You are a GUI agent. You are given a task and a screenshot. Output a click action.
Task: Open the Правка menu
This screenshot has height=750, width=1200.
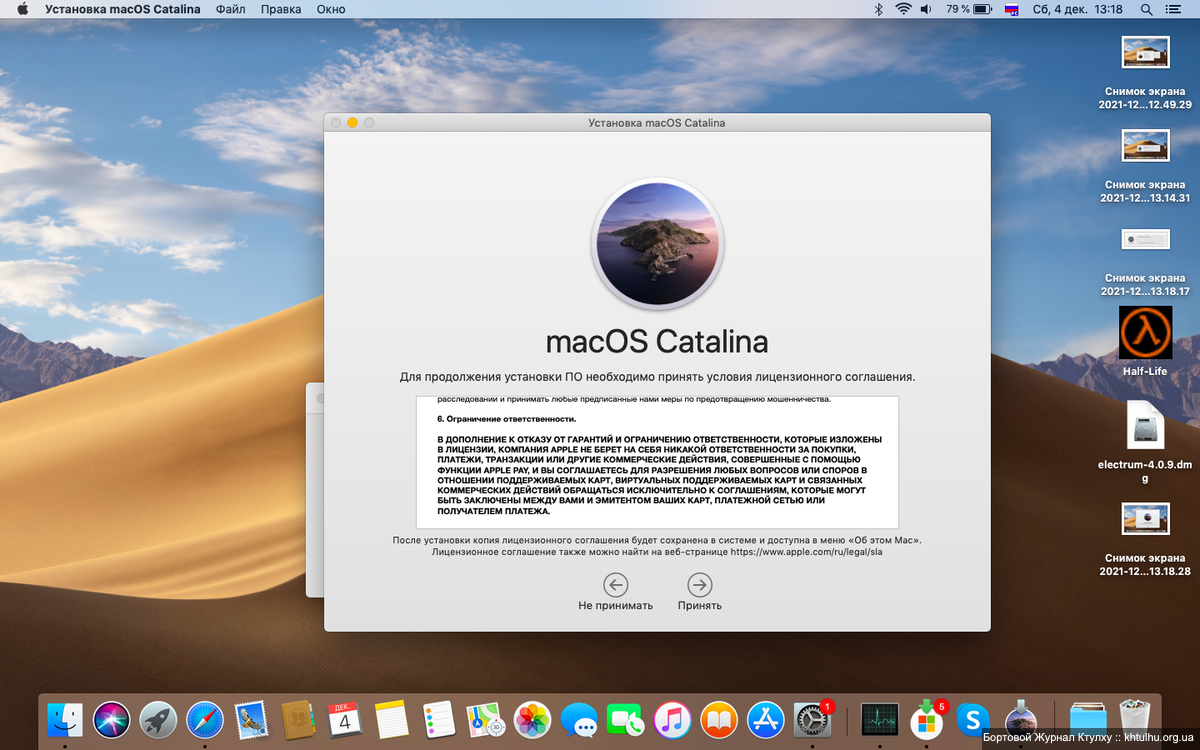click(281, 9)
